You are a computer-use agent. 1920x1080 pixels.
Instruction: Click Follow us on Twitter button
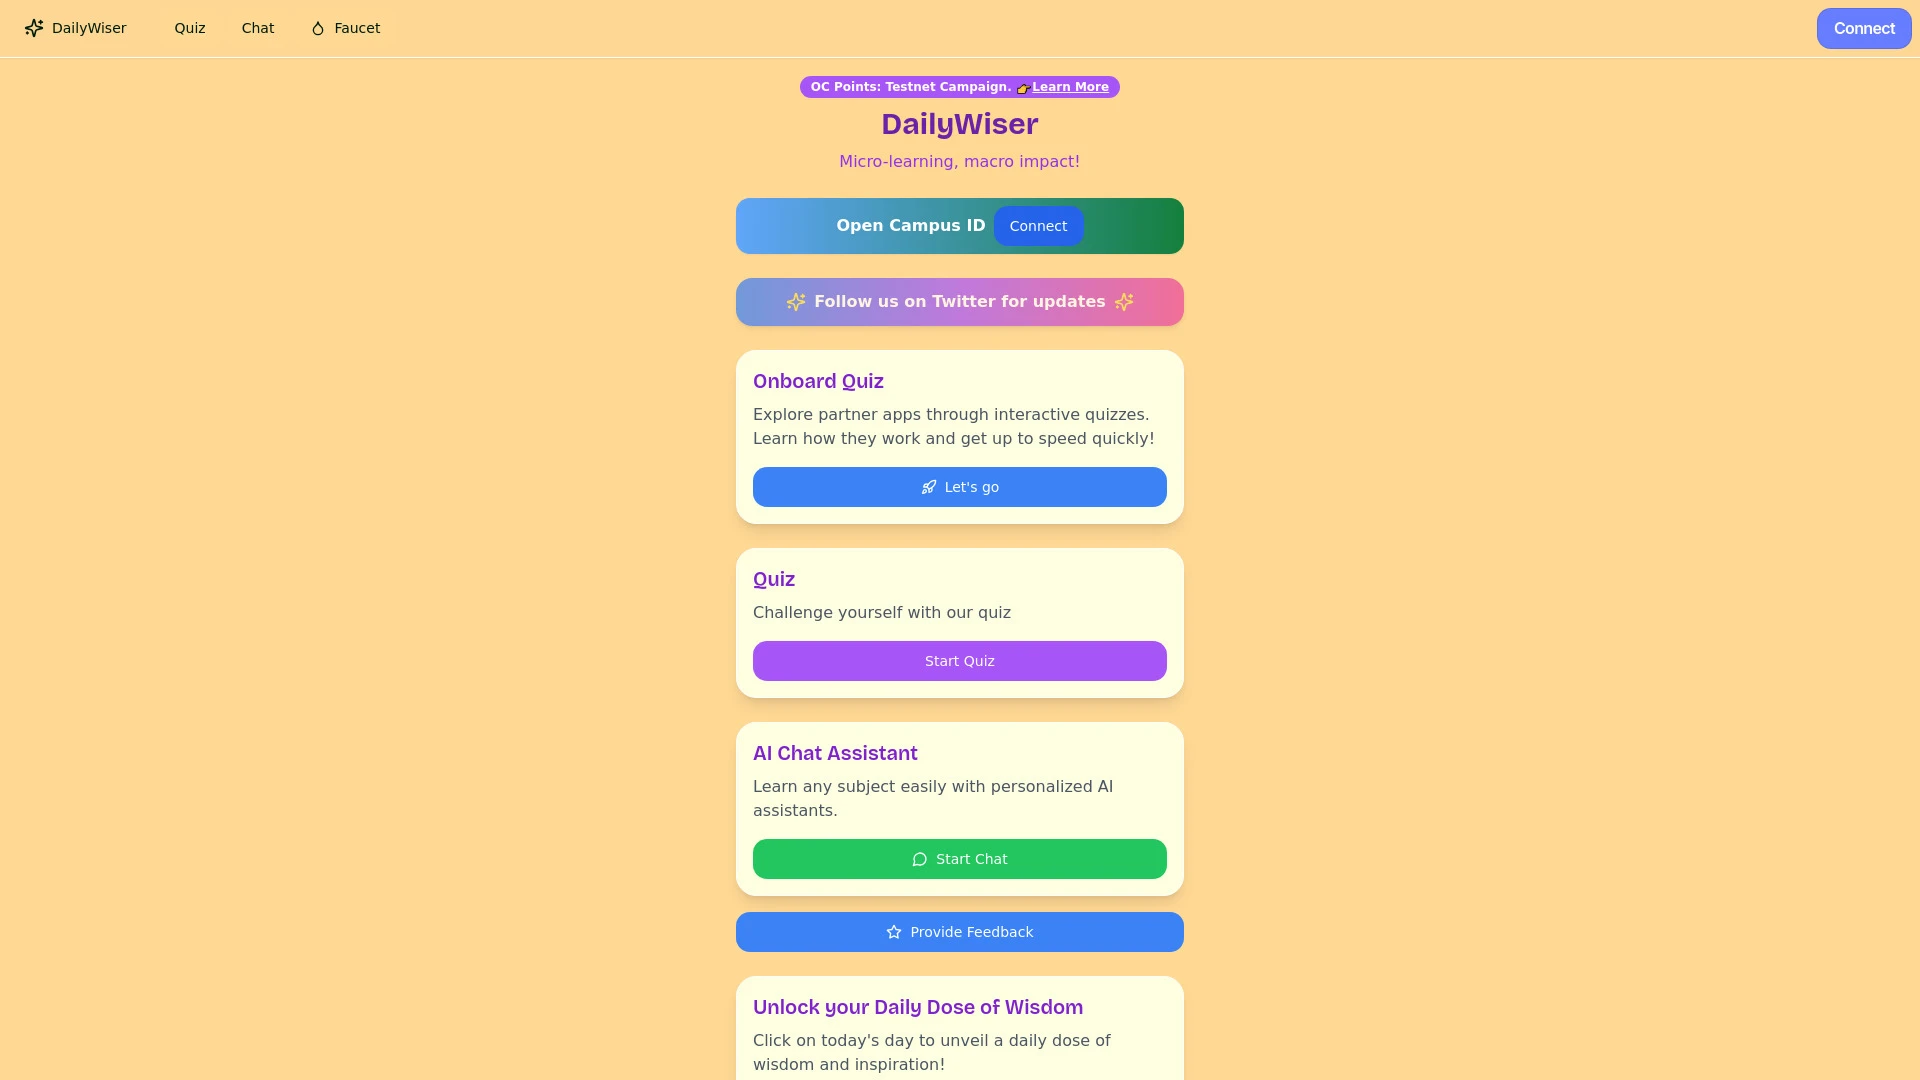(x=960, y=302)
